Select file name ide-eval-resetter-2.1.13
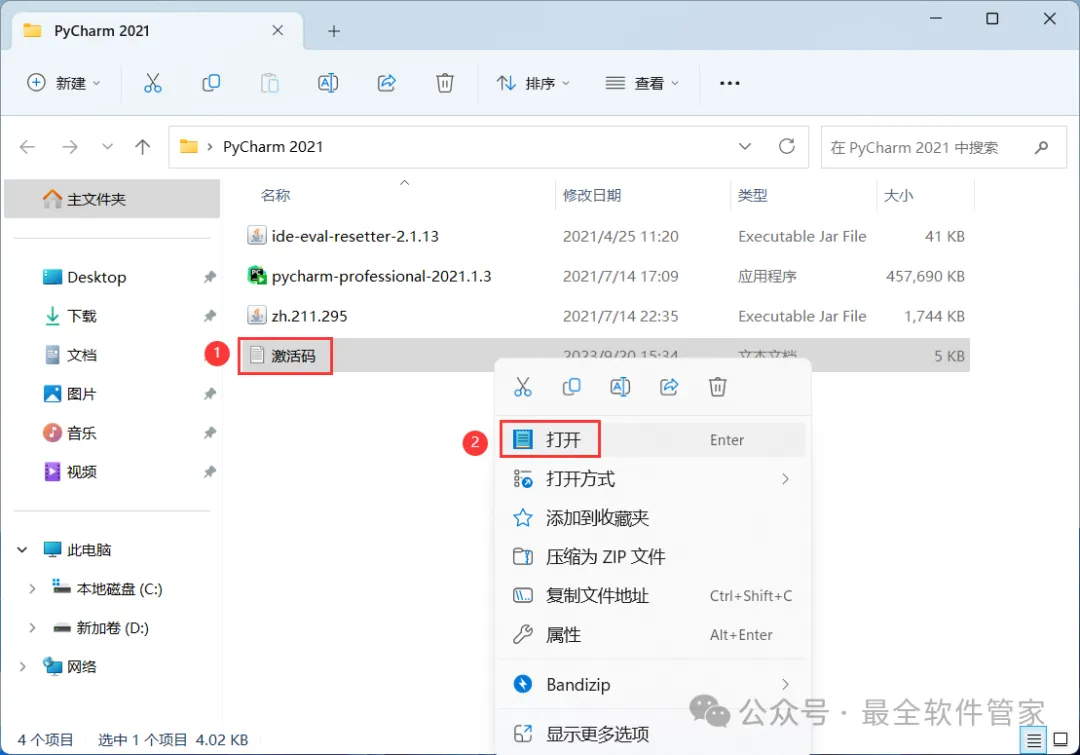This screenshot has height=755, width=1080. (x=355, y=236)
